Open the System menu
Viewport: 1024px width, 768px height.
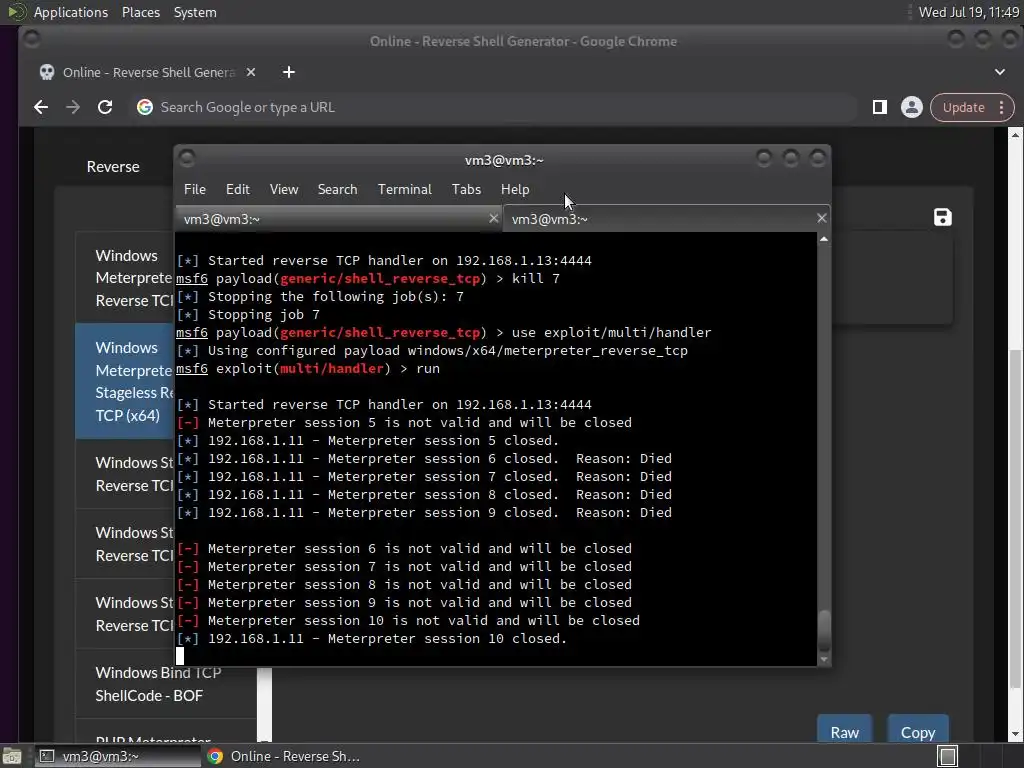click(x=195, y=12)
